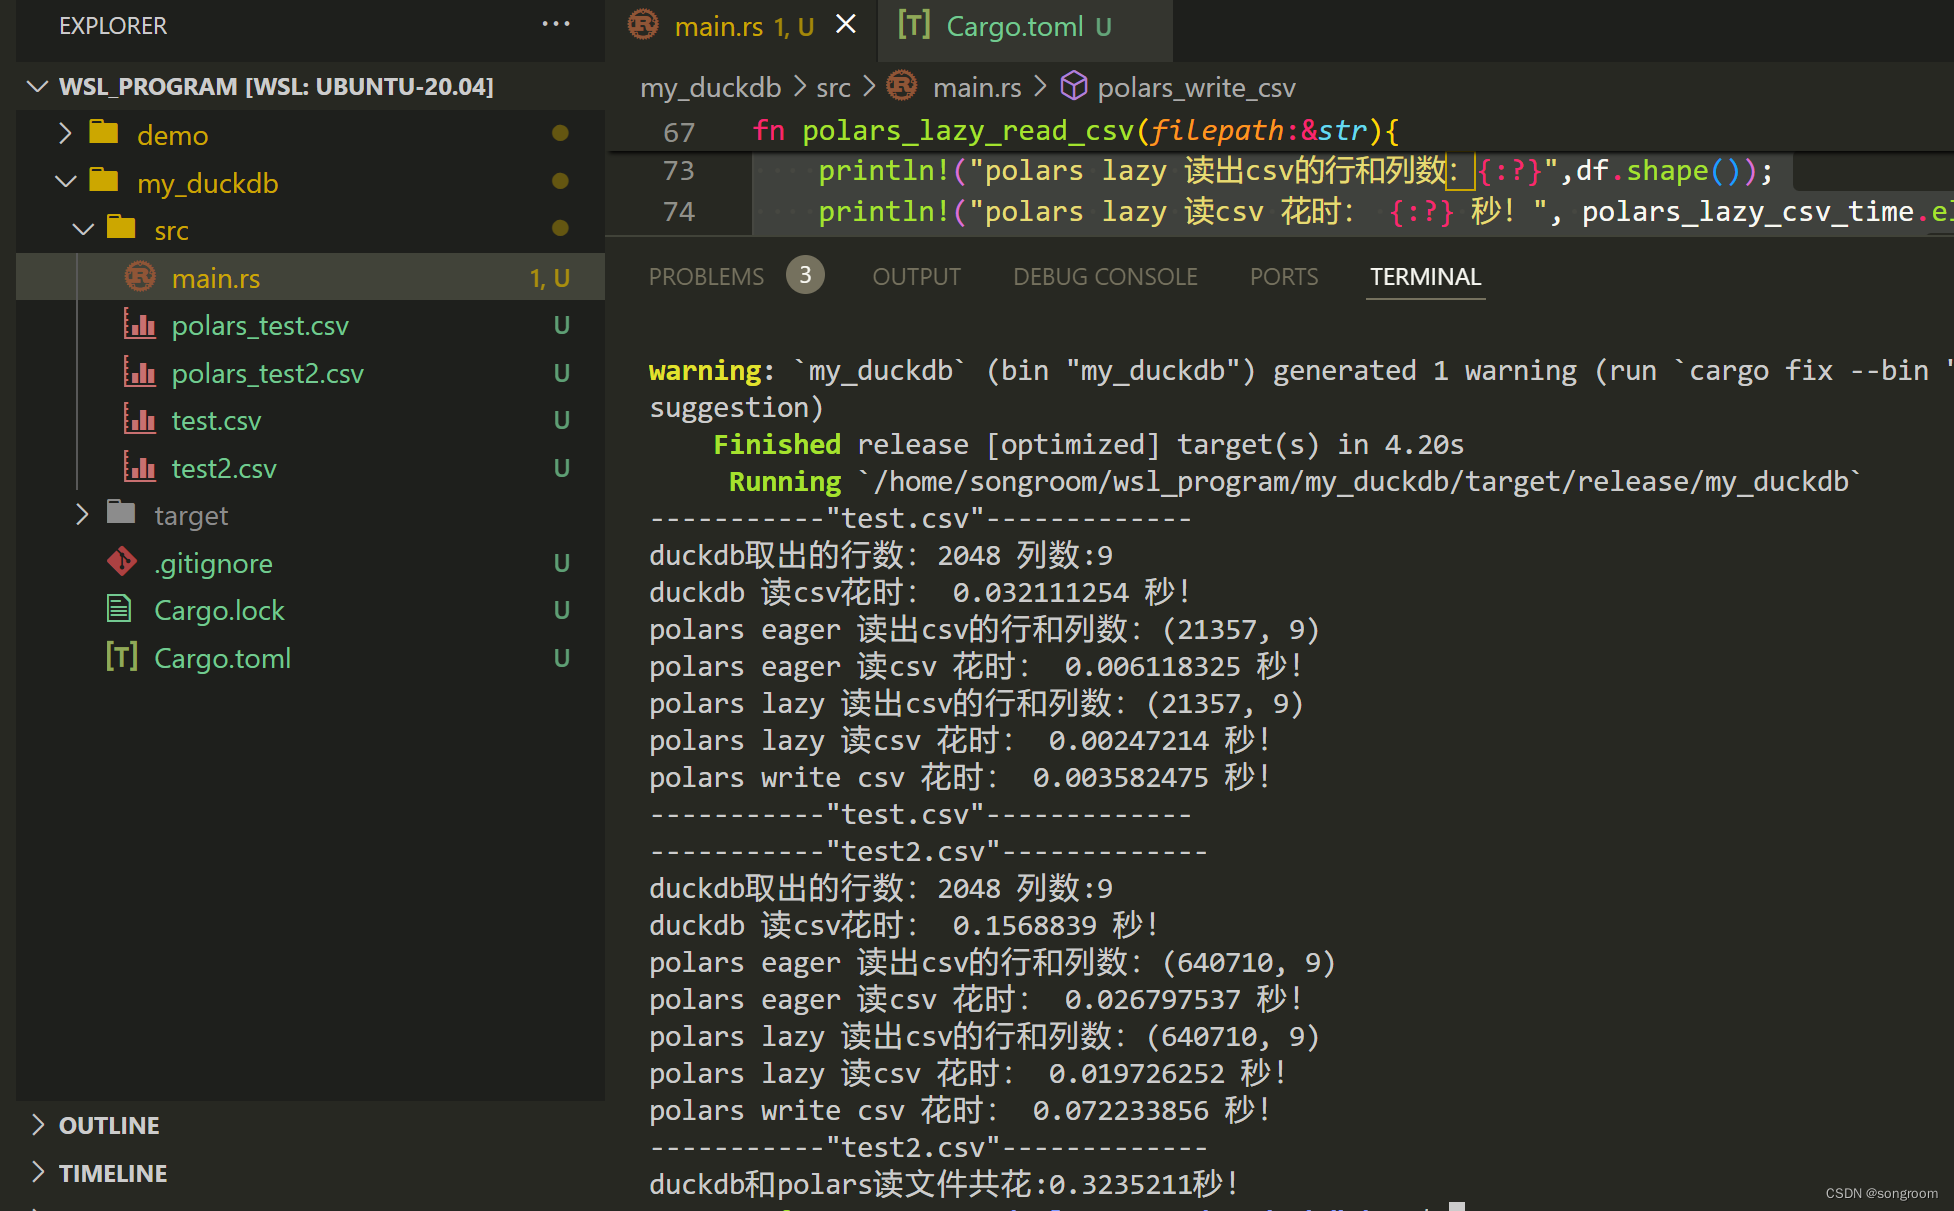Screen dimensions: 1954x1211
Task: Click the git icon next to .gitignore
Action: coord(121,562)
